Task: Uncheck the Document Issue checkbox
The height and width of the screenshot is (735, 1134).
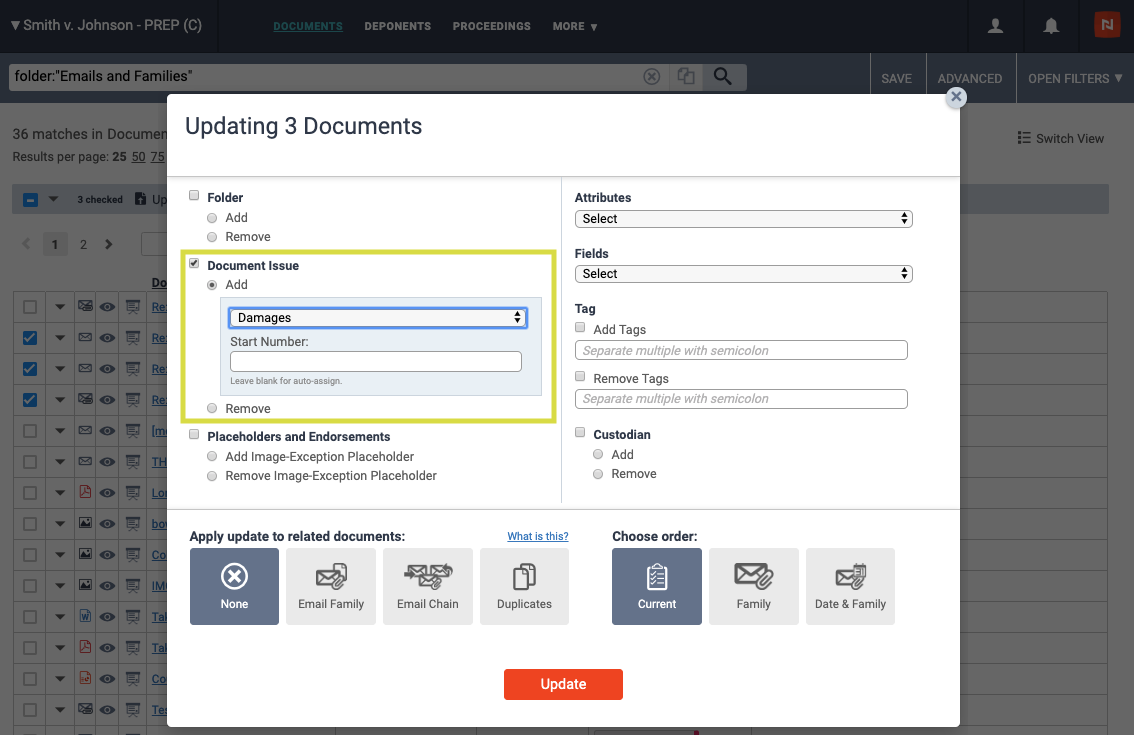Action: (x=194, y=263)
